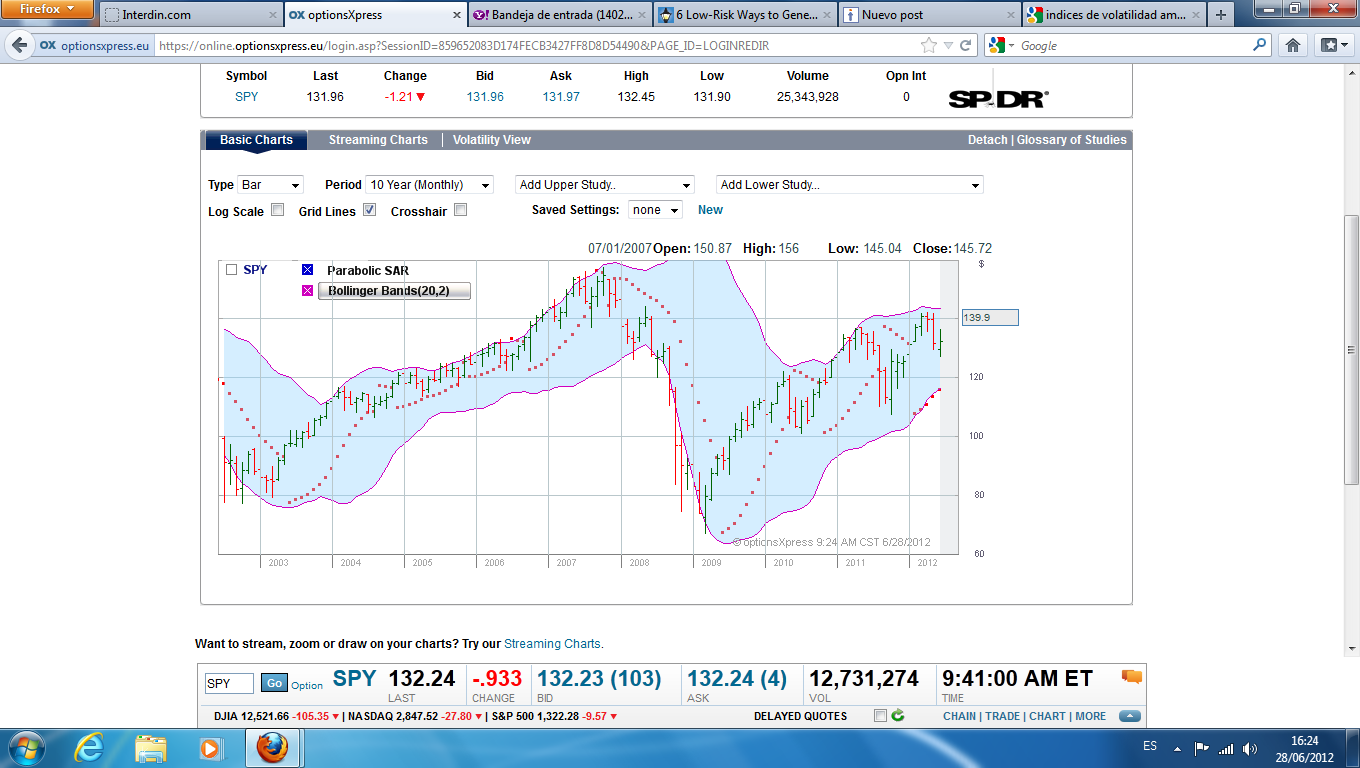Screen dimensions: 1360x768
Task: Click the orange chat bubbles icon
Action: pos(1131,677)
